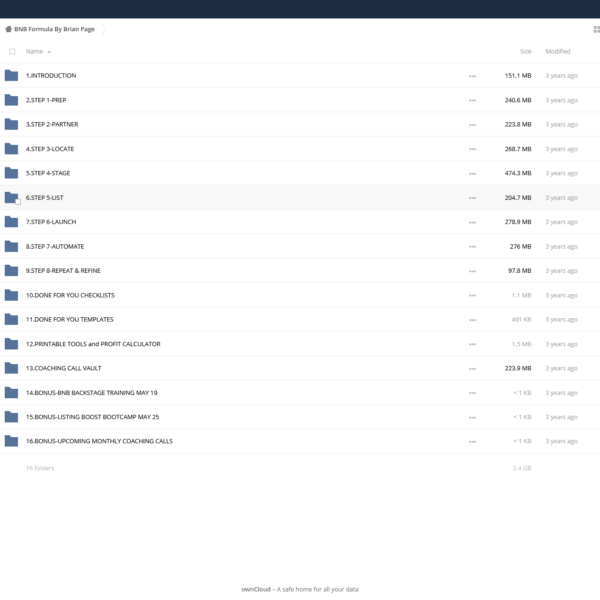Show the actions menu for 15.BONUS-LISTING BOOST BOOTCAMP

pos(473,417)
